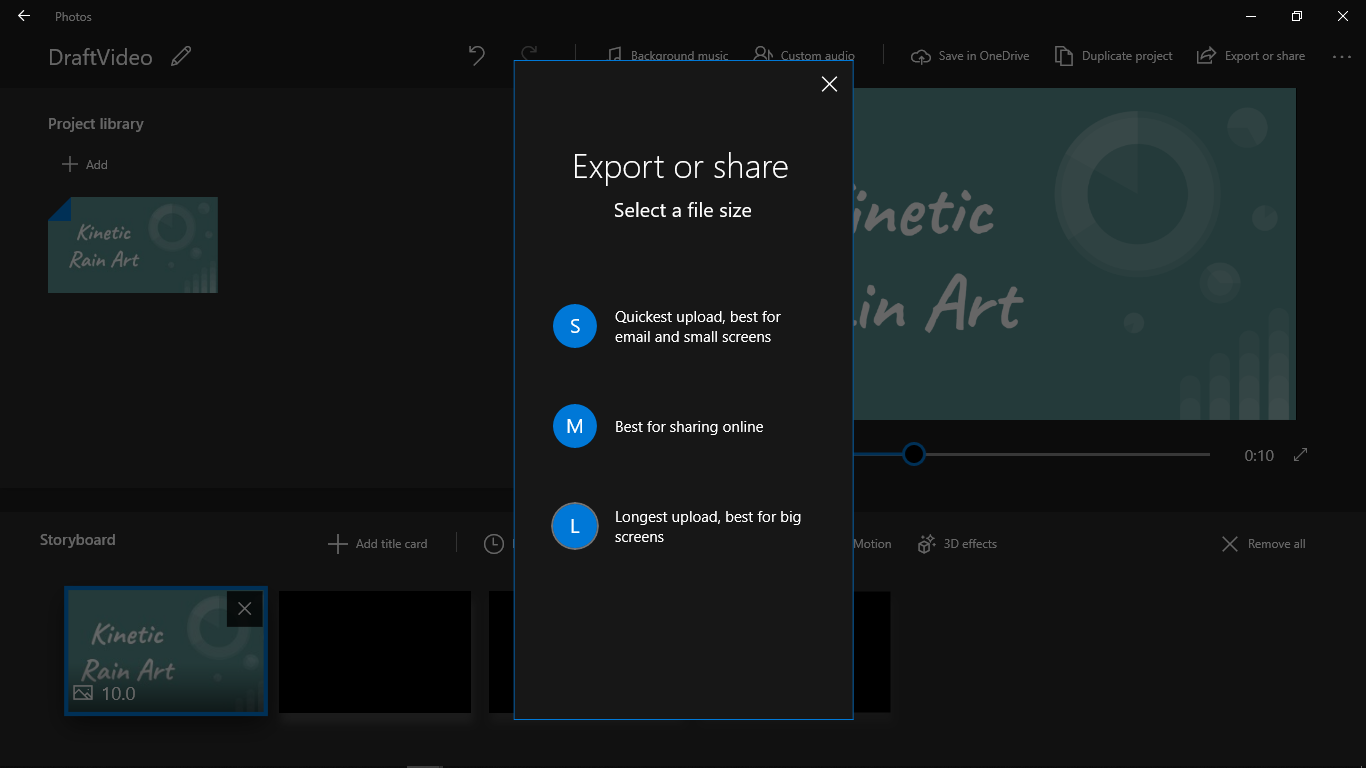The image size is (1366, 768).
Task: Minimize the Photos window
Action: tap(1251, 16)
